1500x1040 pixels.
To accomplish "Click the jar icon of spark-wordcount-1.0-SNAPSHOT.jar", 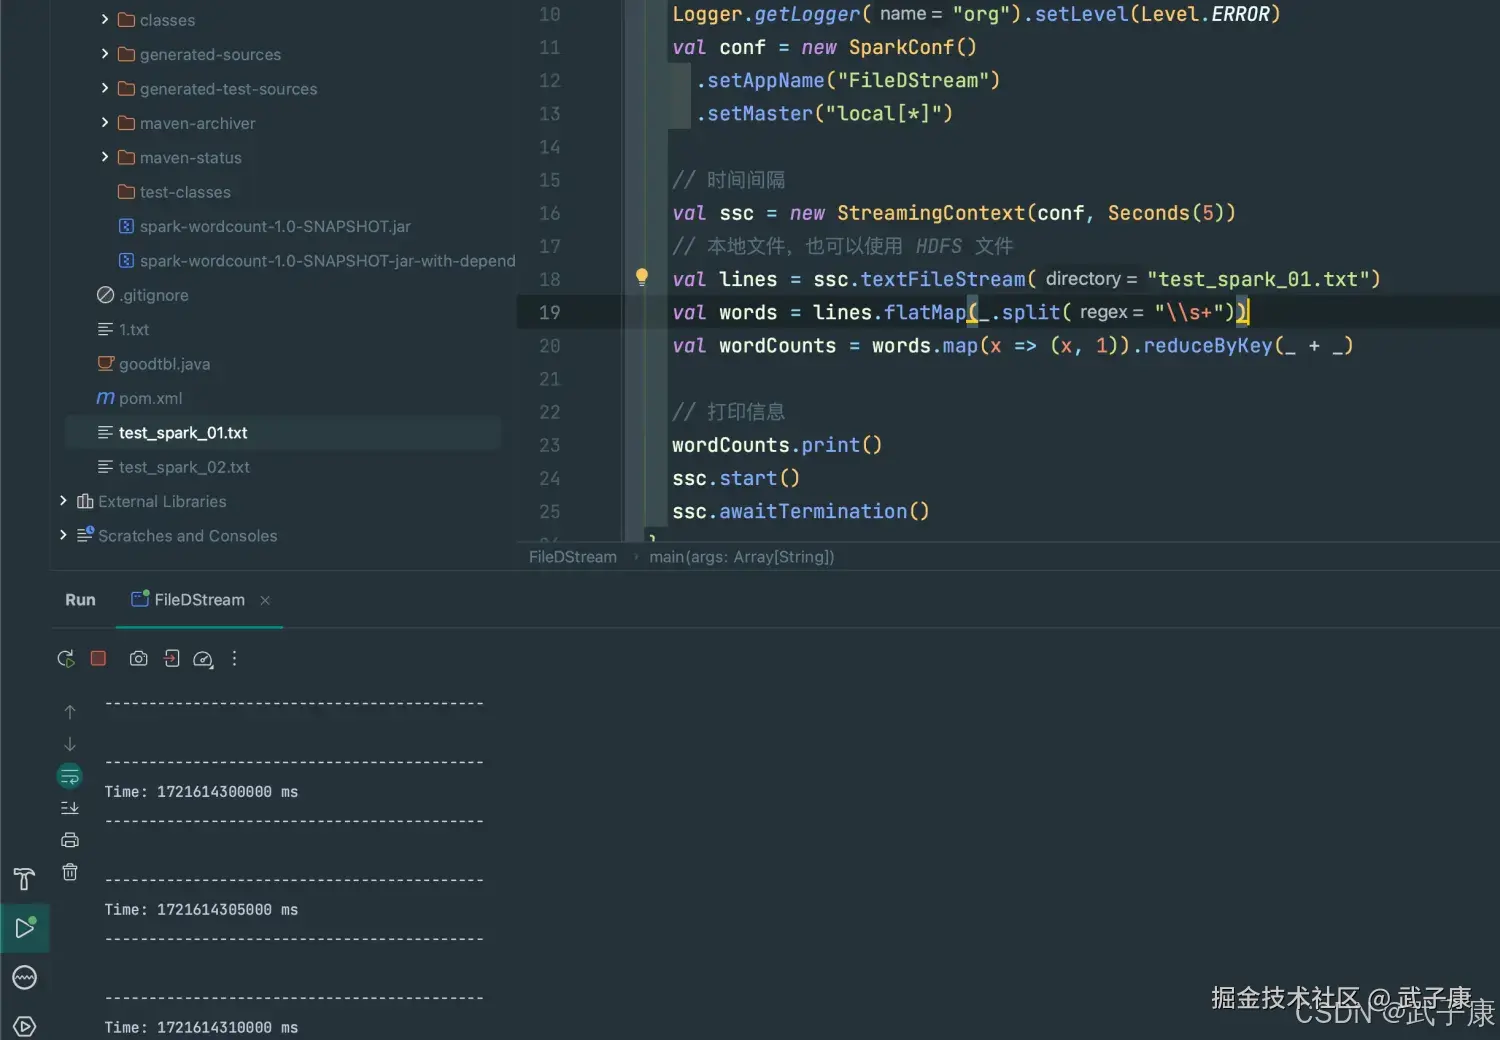I will pyautogui.click(x=126, y=226).
